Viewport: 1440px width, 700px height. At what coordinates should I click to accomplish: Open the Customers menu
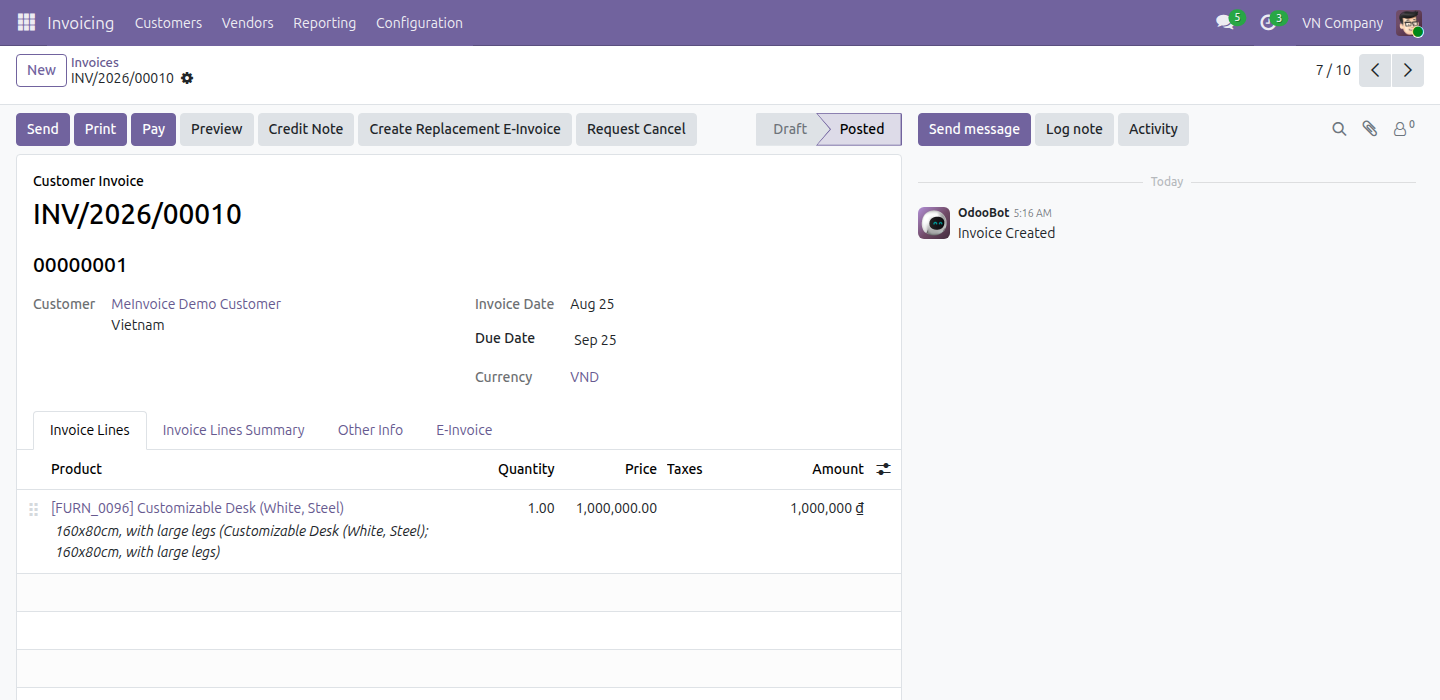click(x=168, y=22)
